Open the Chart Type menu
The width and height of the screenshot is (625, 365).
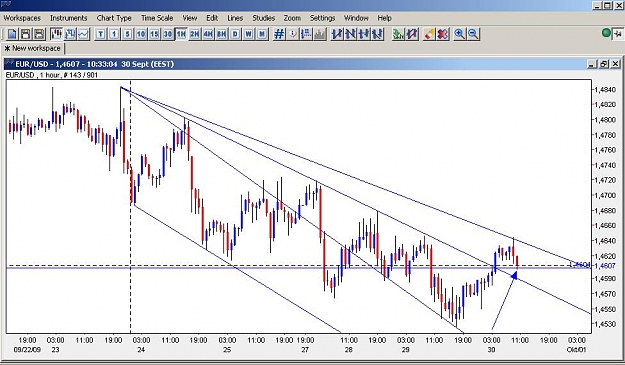point(114,18)
